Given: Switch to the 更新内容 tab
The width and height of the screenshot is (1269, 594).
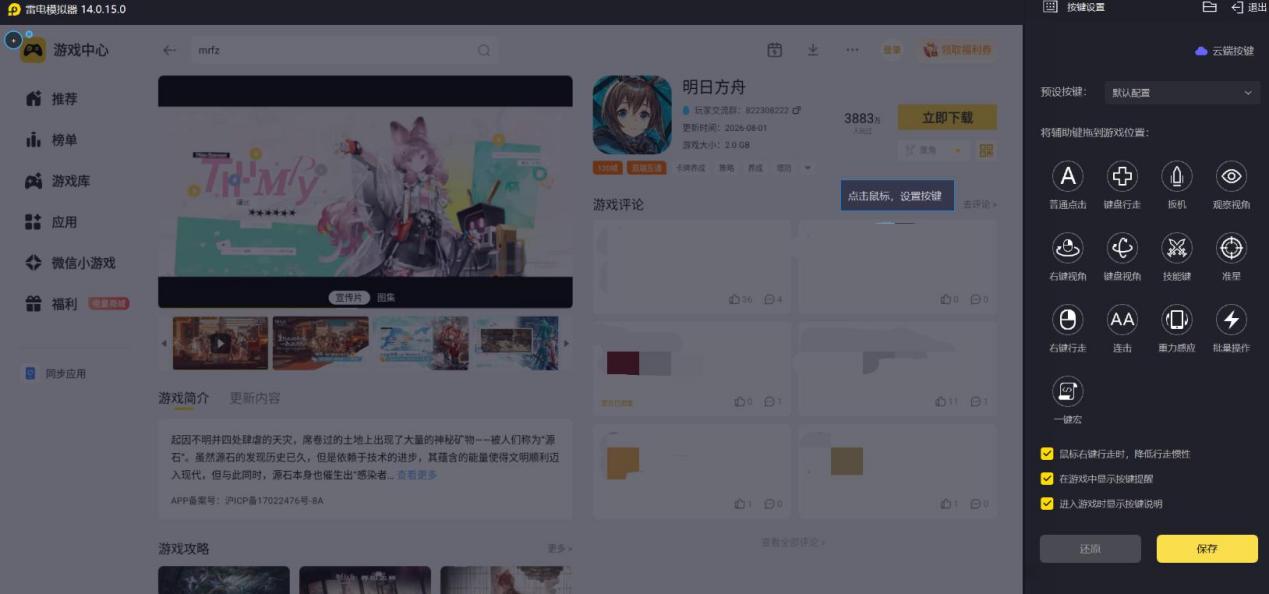Looking at the screenshot, I should (255, 398).
